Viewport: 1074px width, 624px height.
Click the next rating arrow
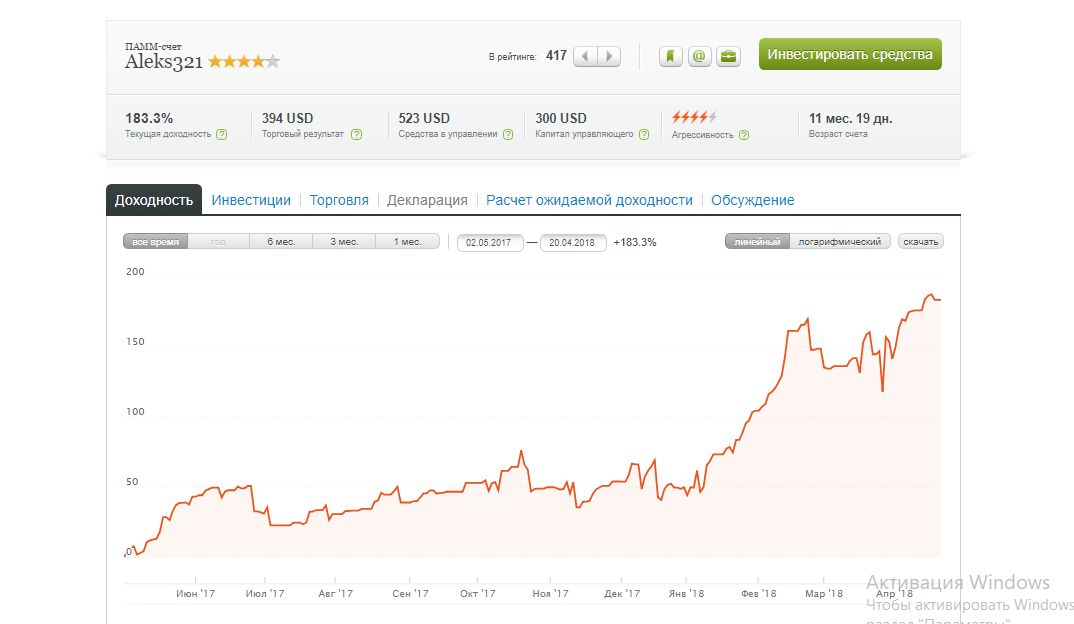point(609,55)
